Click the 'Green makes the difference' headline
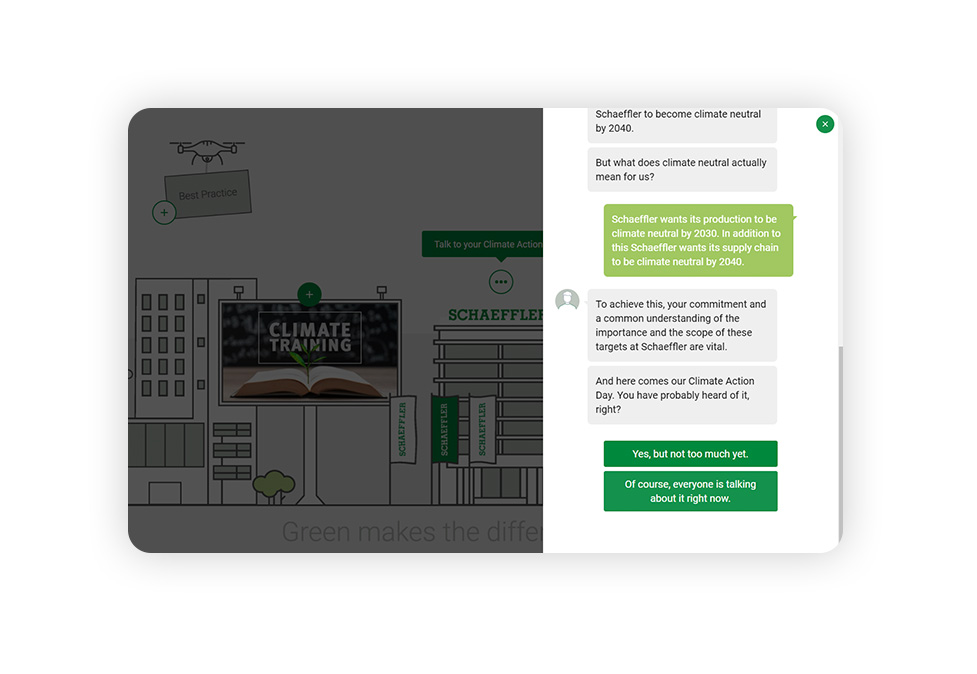This screenshot has height=674, width=977. click(410, 531)
